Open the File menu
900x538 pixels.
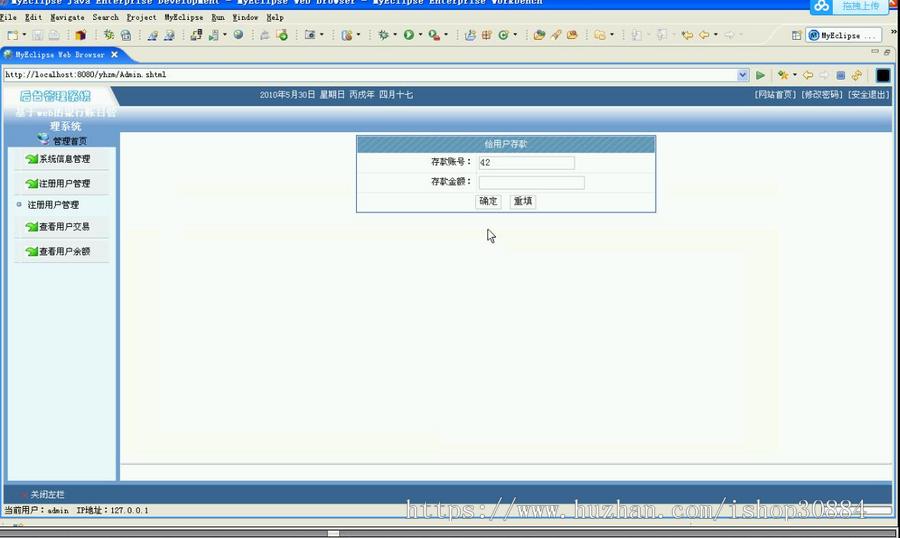click(9, 18)
